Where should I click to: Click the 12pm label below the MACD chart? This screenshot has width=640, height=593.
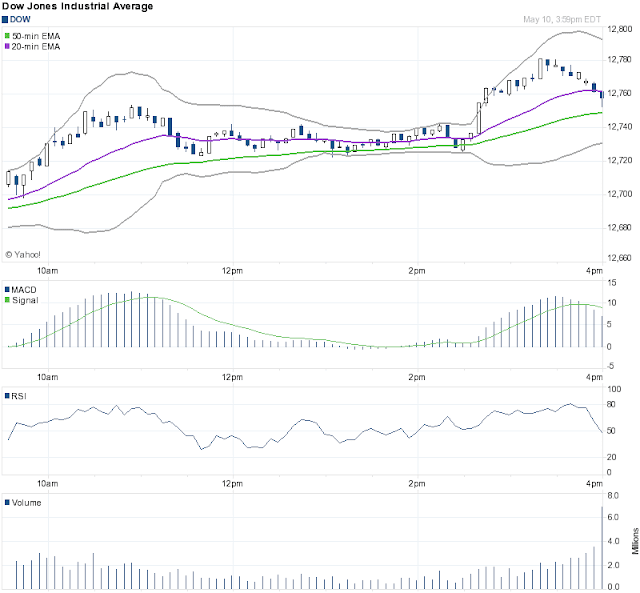[232, 377]
